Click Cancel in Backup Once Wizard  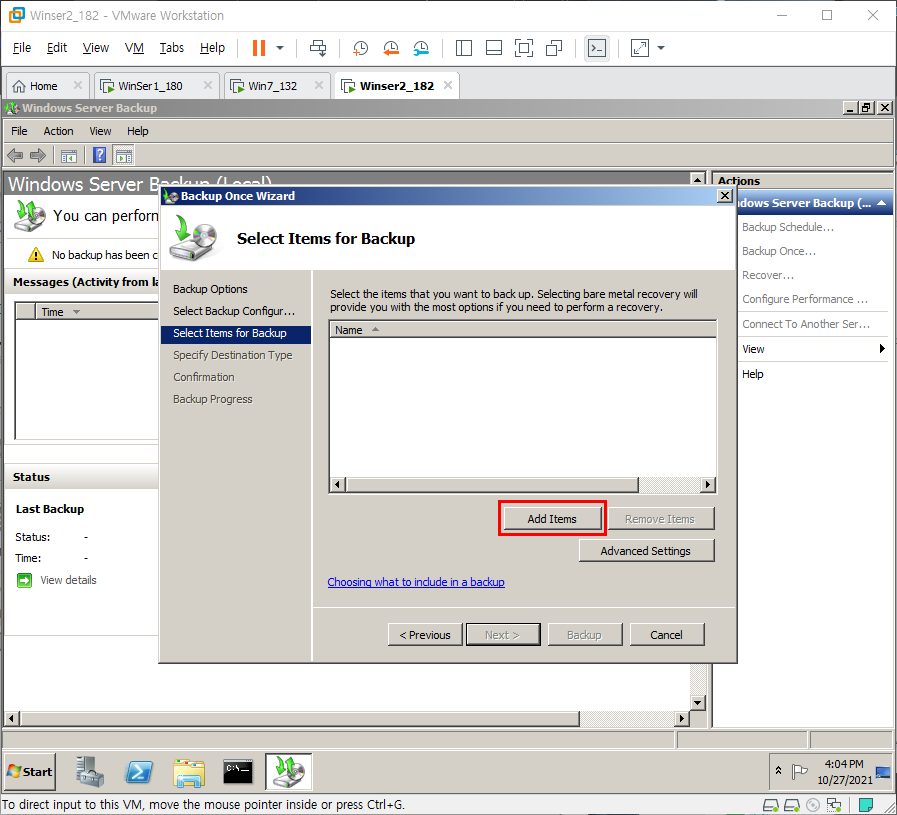click(666, 635)
